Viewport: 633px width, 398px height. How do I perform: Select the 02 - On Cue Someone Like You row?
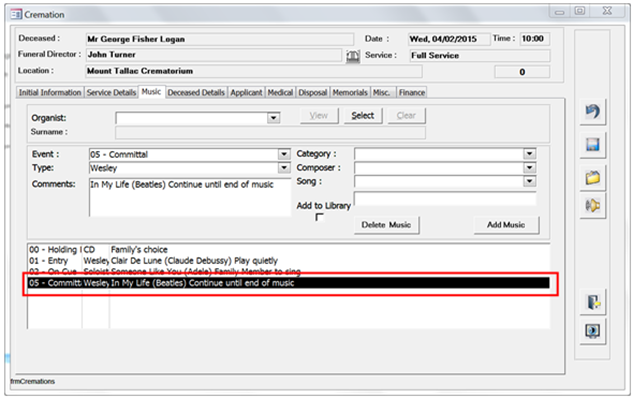288,271
